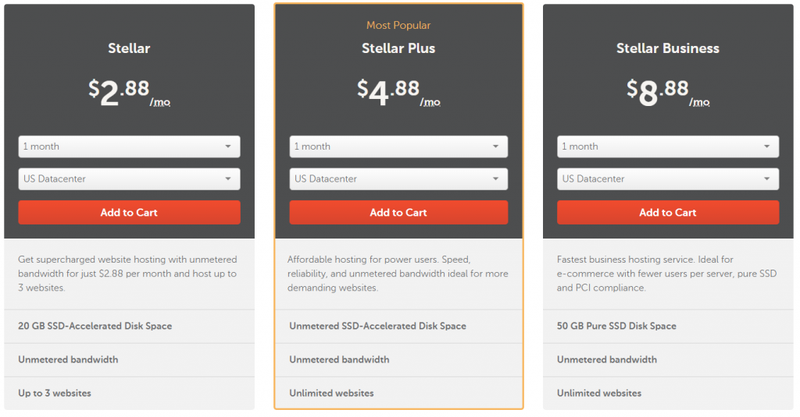This screenshot has height=417, width=800.
Task: Open the Stellar Business datacenter dropdown
Action: tap(667, 179)
